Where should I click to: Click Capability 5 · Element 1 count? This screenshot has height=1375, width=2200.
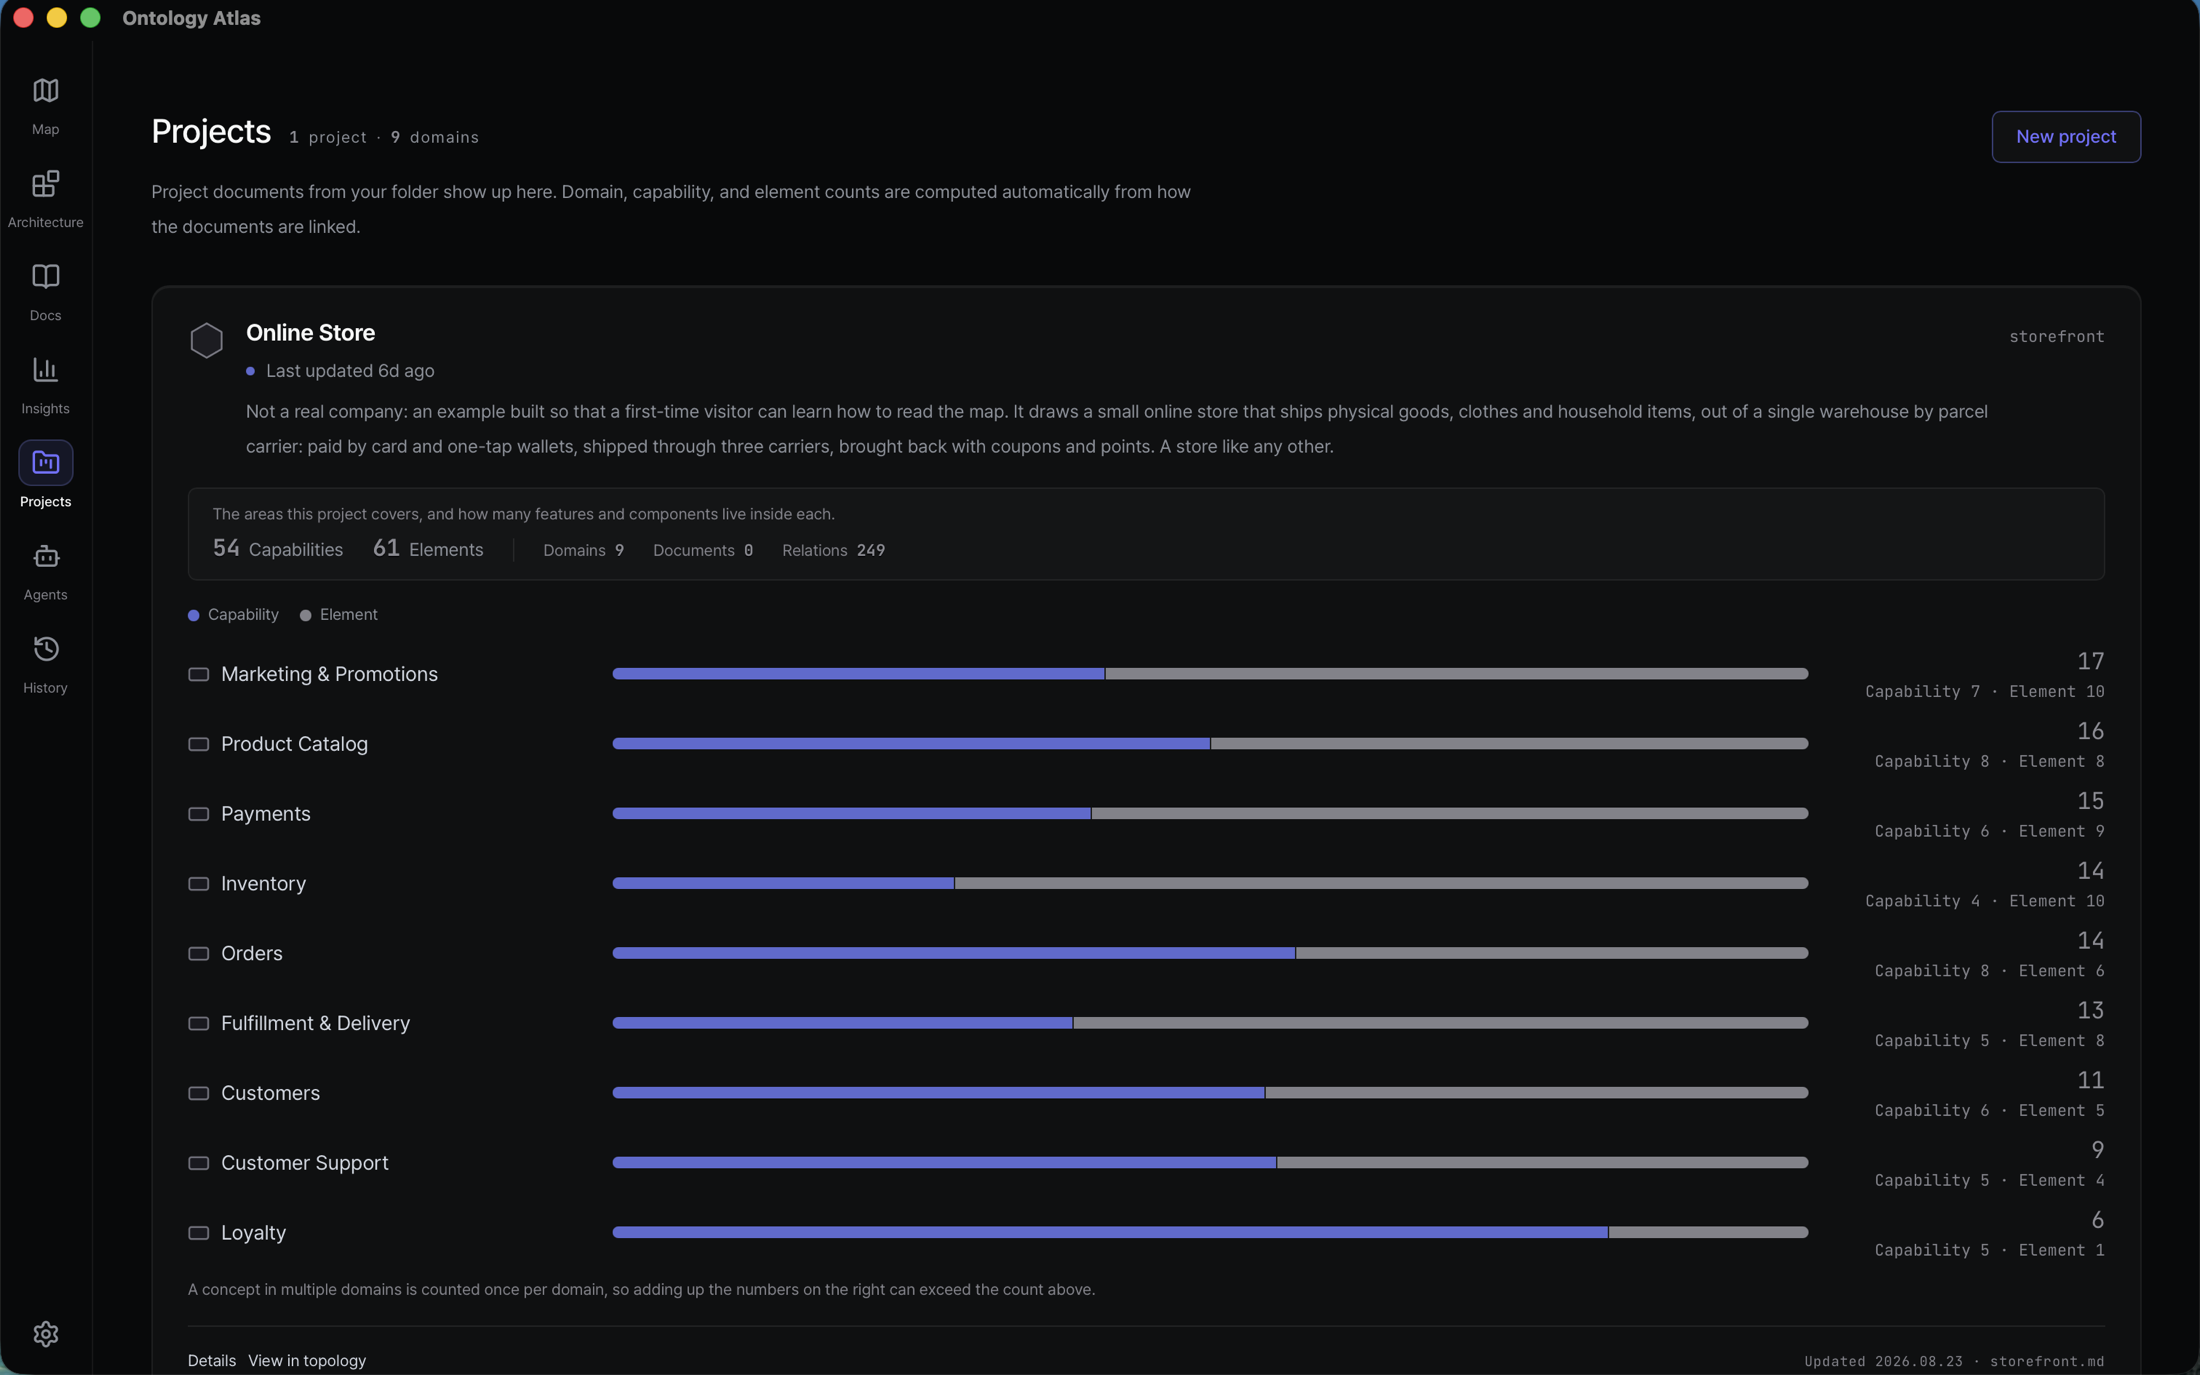pyautogui.click(x=1990, y=1251)
